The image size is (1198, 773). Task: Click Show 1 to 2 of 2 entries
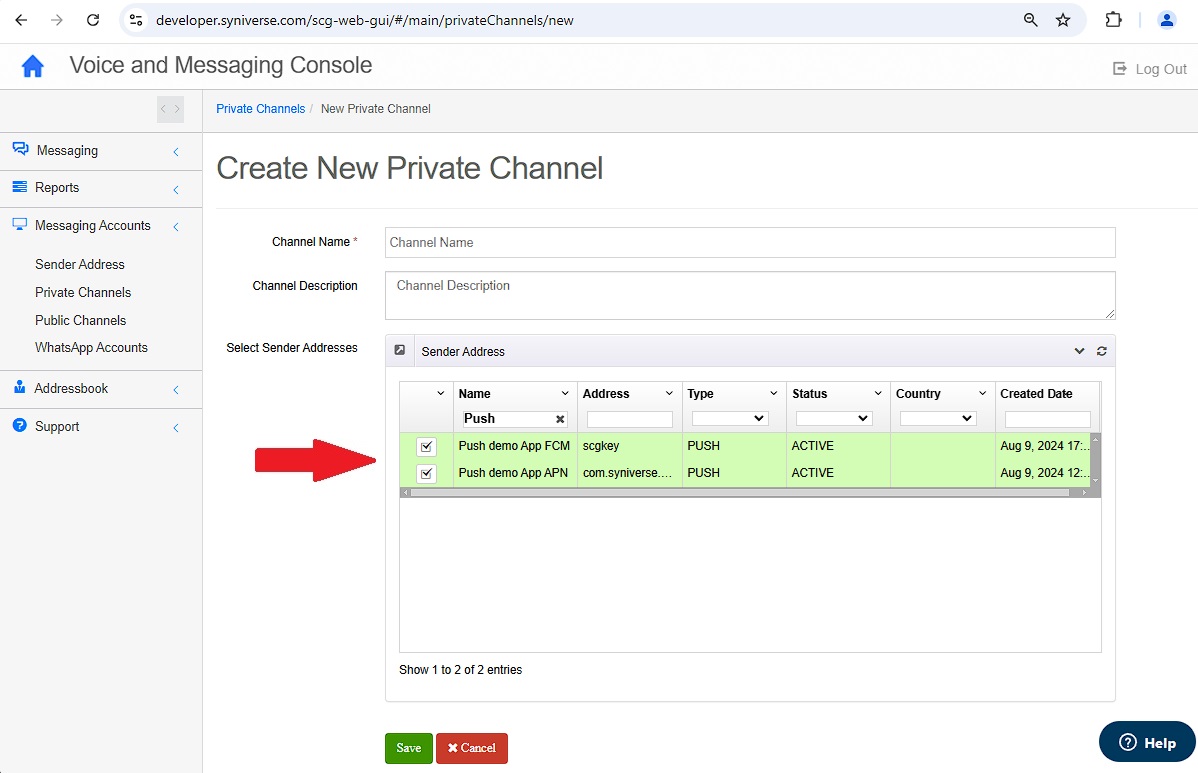coord(461,670)
